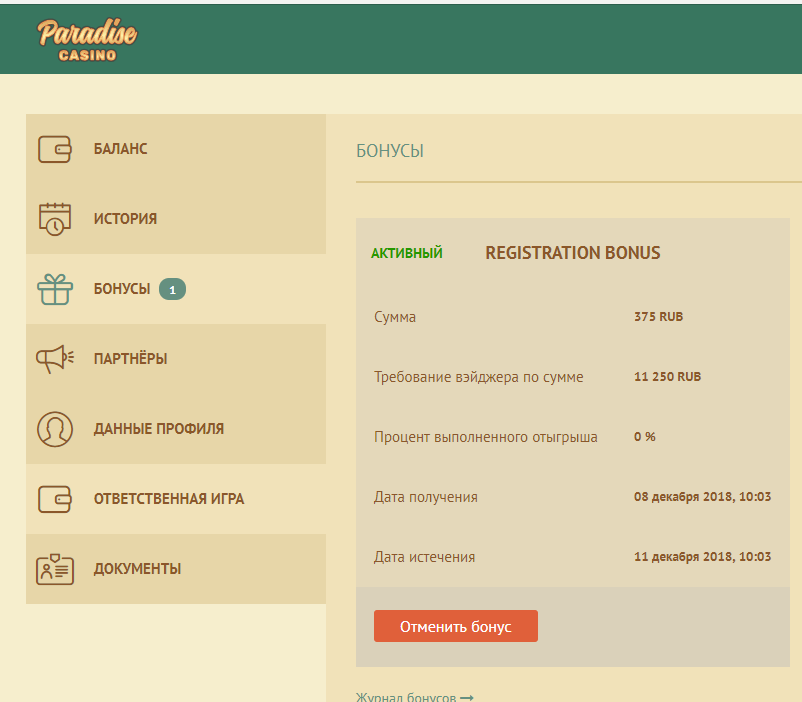Open the Журнал бонусов link

coord(415,697)
